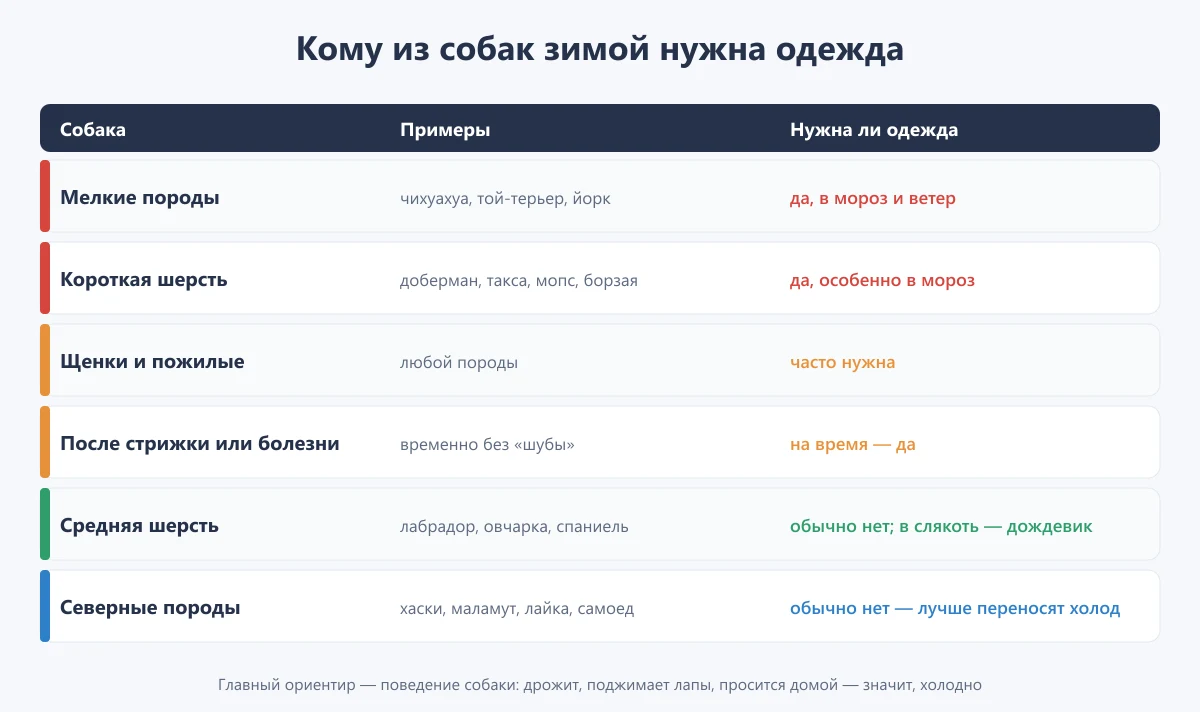Click the answer "часто нужна"
Viewport: 1200px width, 712px height.
tap(843, 362)
